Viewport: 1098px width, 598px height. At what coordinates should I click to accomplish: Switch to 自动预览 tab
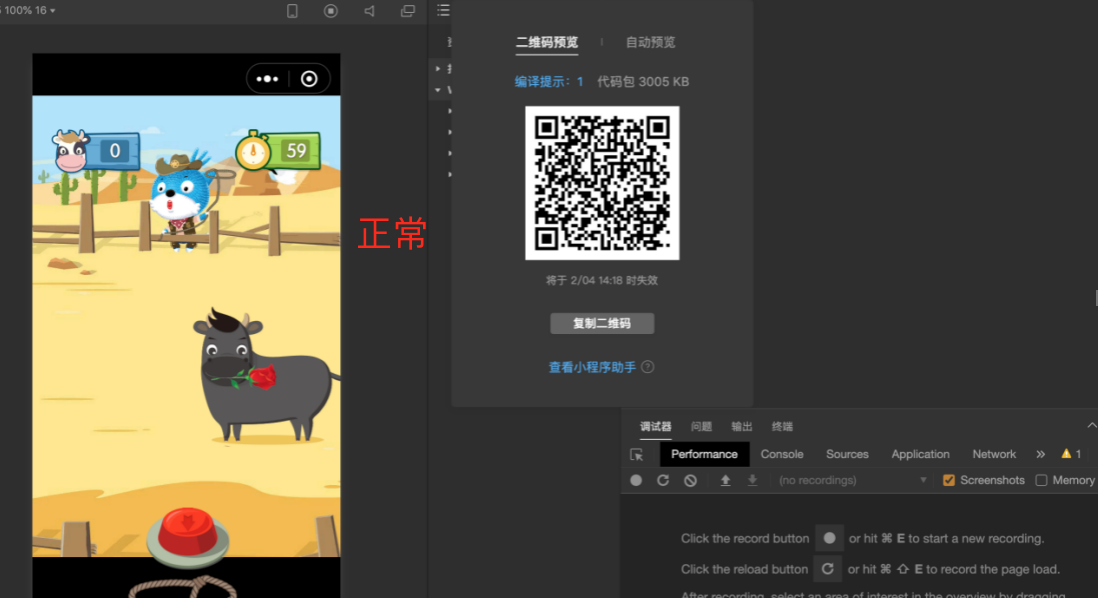pyautogui.click(x=651, y=42)
